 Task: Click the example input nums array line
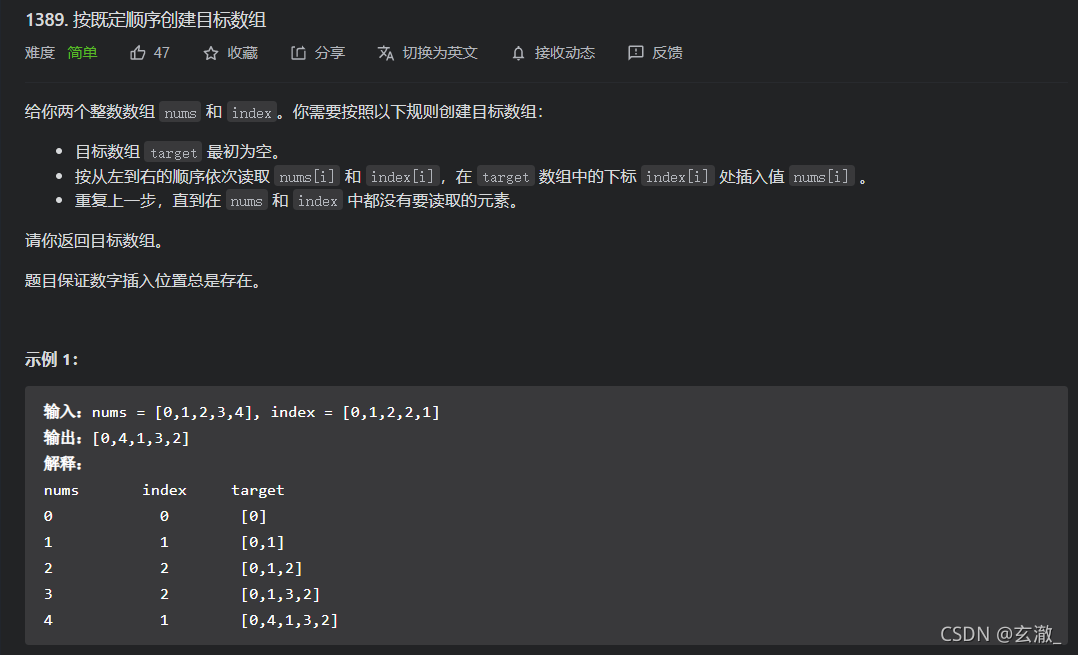tap(241, 412)
